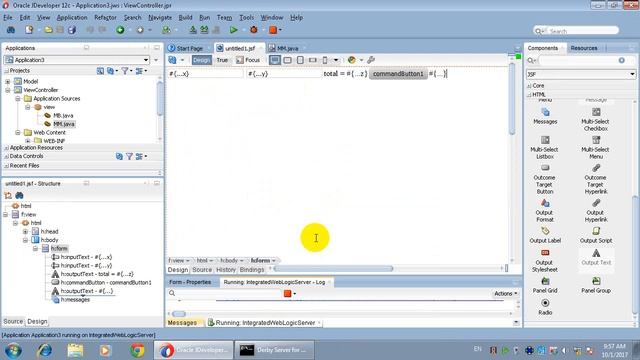The width and height of the screenshot is (640, 360).
Task: Click the red stop icon in log panel
Action: pos(287,293)
